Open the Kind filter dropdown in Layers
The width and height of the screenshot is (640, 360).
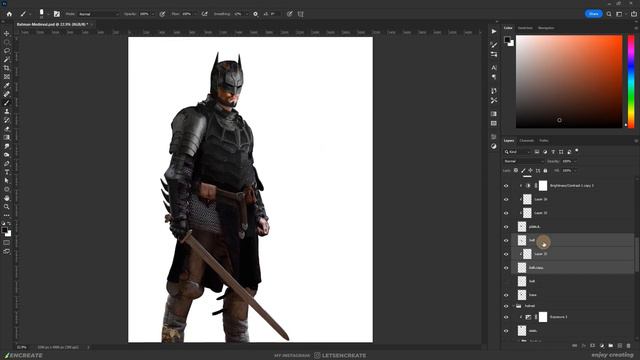coord(517,152)
